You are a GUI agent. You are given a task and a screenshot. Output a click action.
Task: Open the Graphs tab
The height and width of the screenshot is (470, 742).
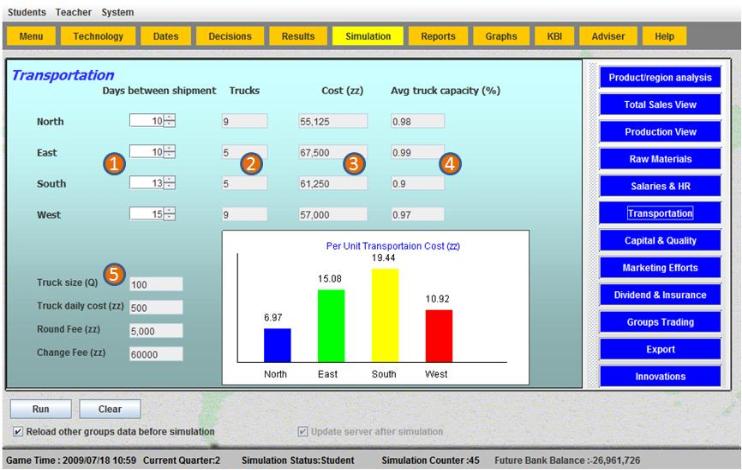501,36
